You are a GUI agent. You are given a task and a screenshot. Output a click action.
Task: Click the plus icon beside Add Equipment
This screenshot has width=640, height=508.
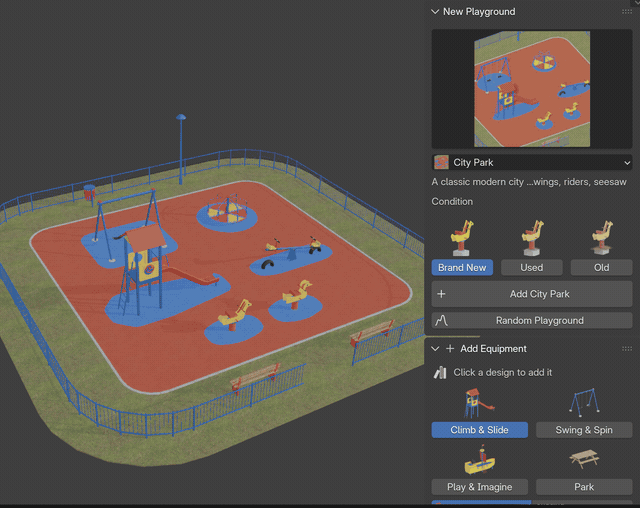coord(450,349)
